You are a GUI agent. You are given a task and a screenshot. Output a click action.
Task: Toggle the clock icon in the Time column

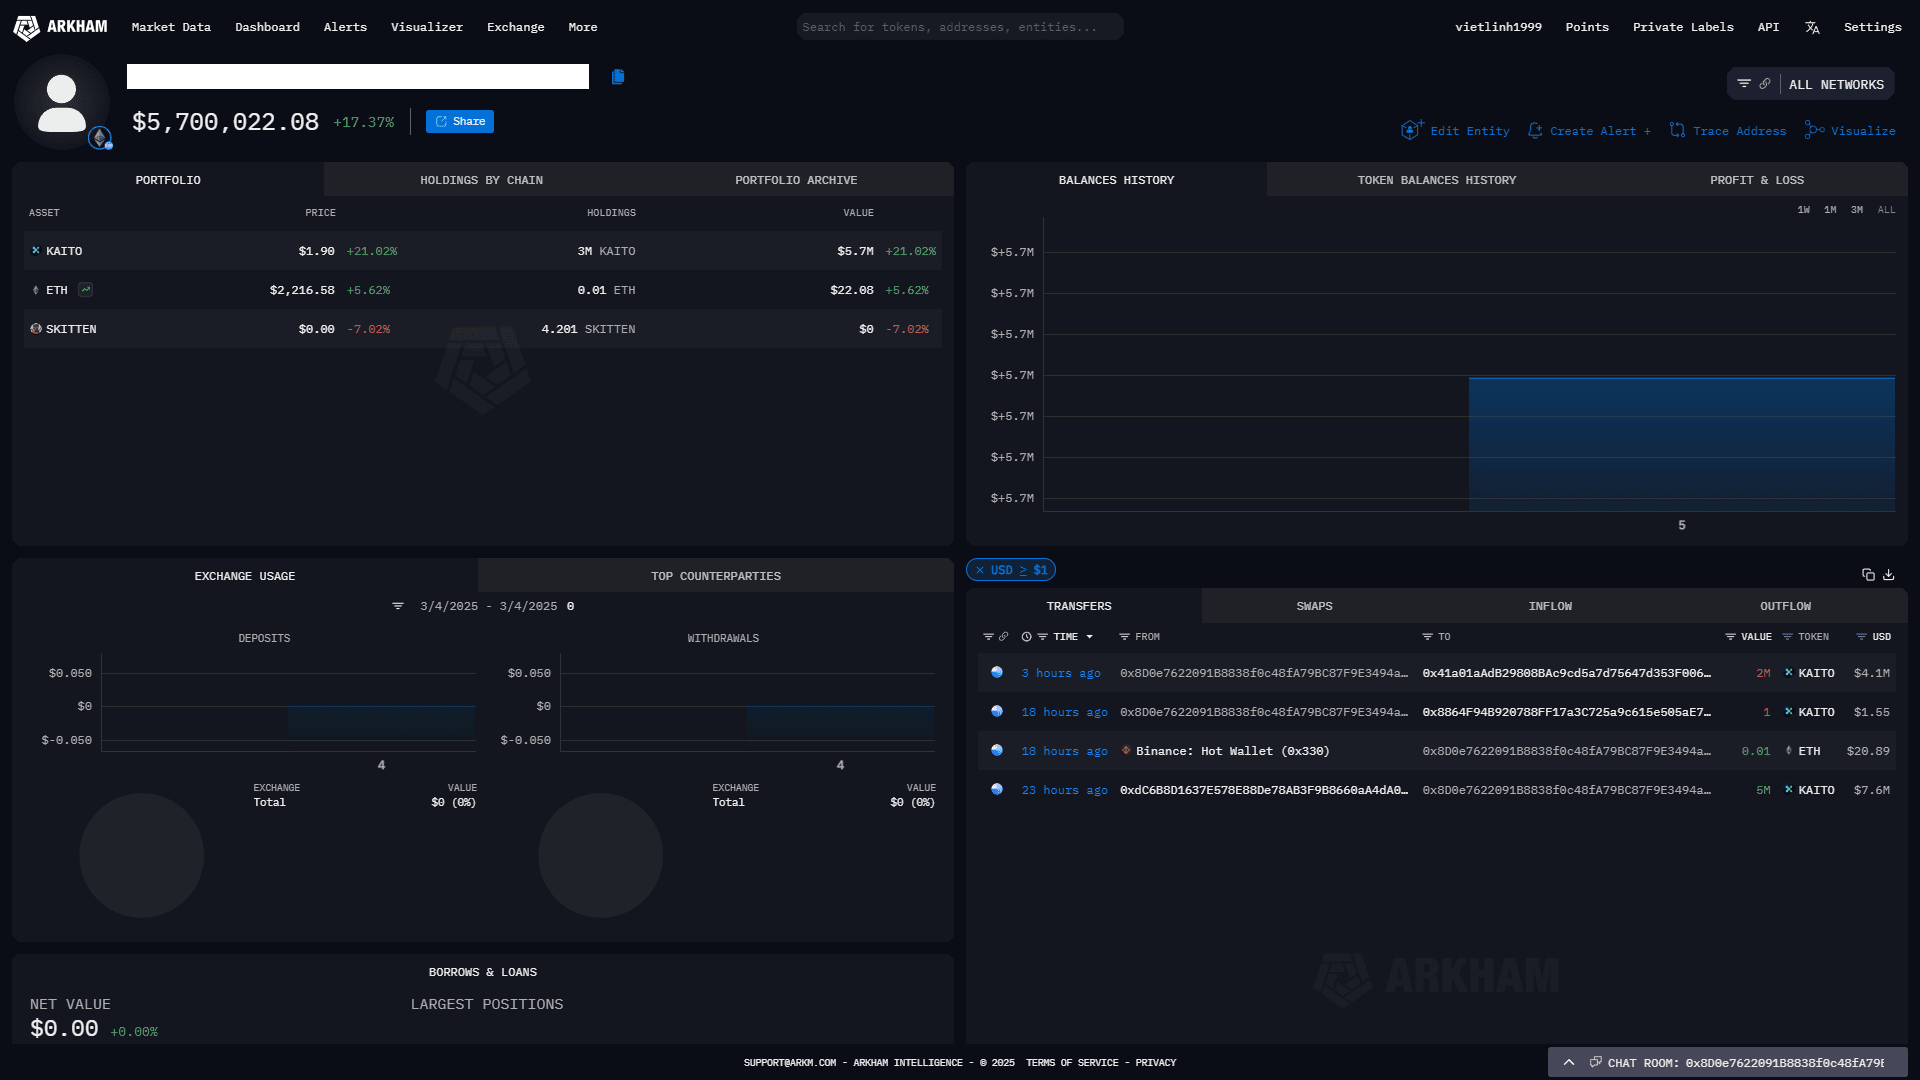(x=1027, y=637)
